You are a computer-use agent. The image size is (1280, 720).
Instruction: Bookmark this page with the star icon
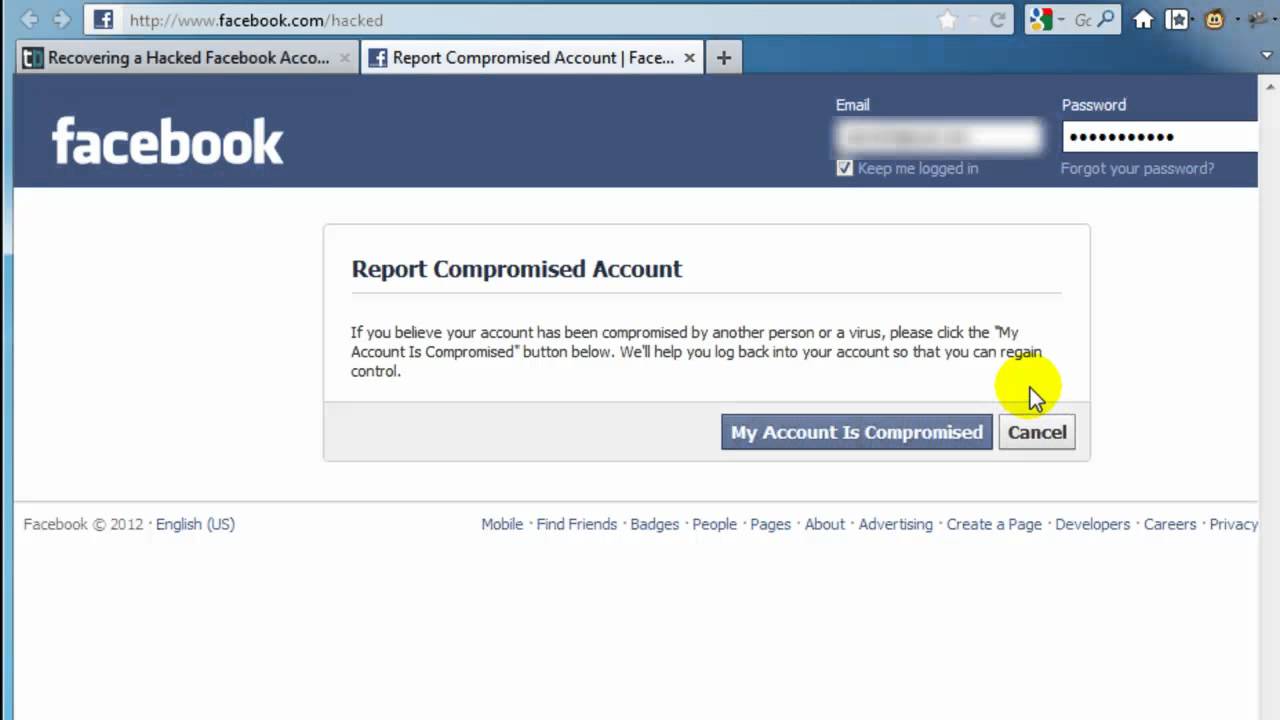click(x=947, y=20)
